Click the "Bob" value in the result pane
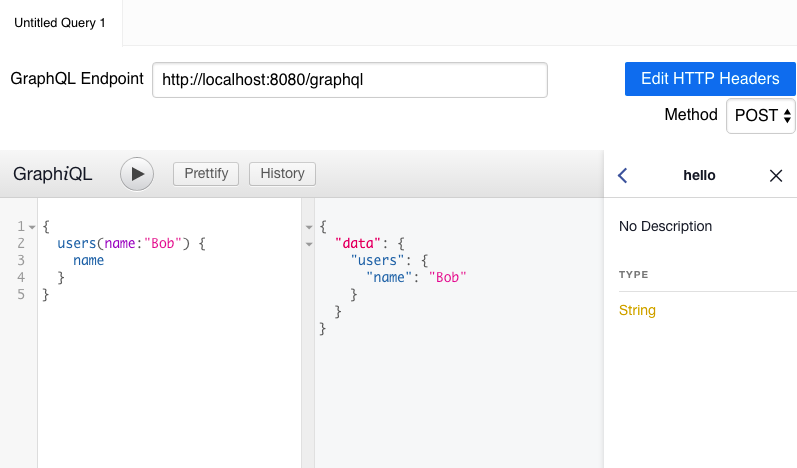Screen dimensions: 797x468 click(x=447, y=277)
